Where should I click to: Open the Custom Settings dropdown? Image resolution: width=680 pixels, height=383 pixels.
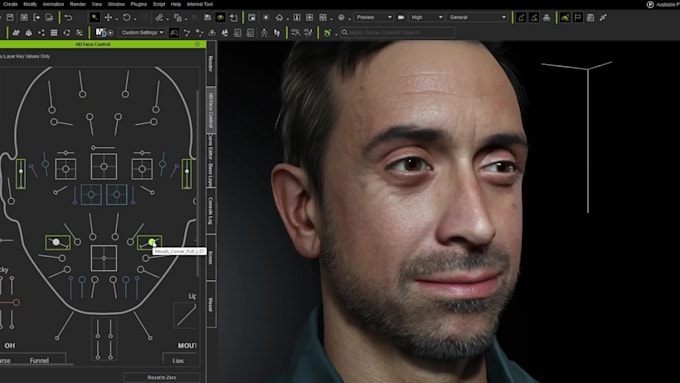point(142,33)
